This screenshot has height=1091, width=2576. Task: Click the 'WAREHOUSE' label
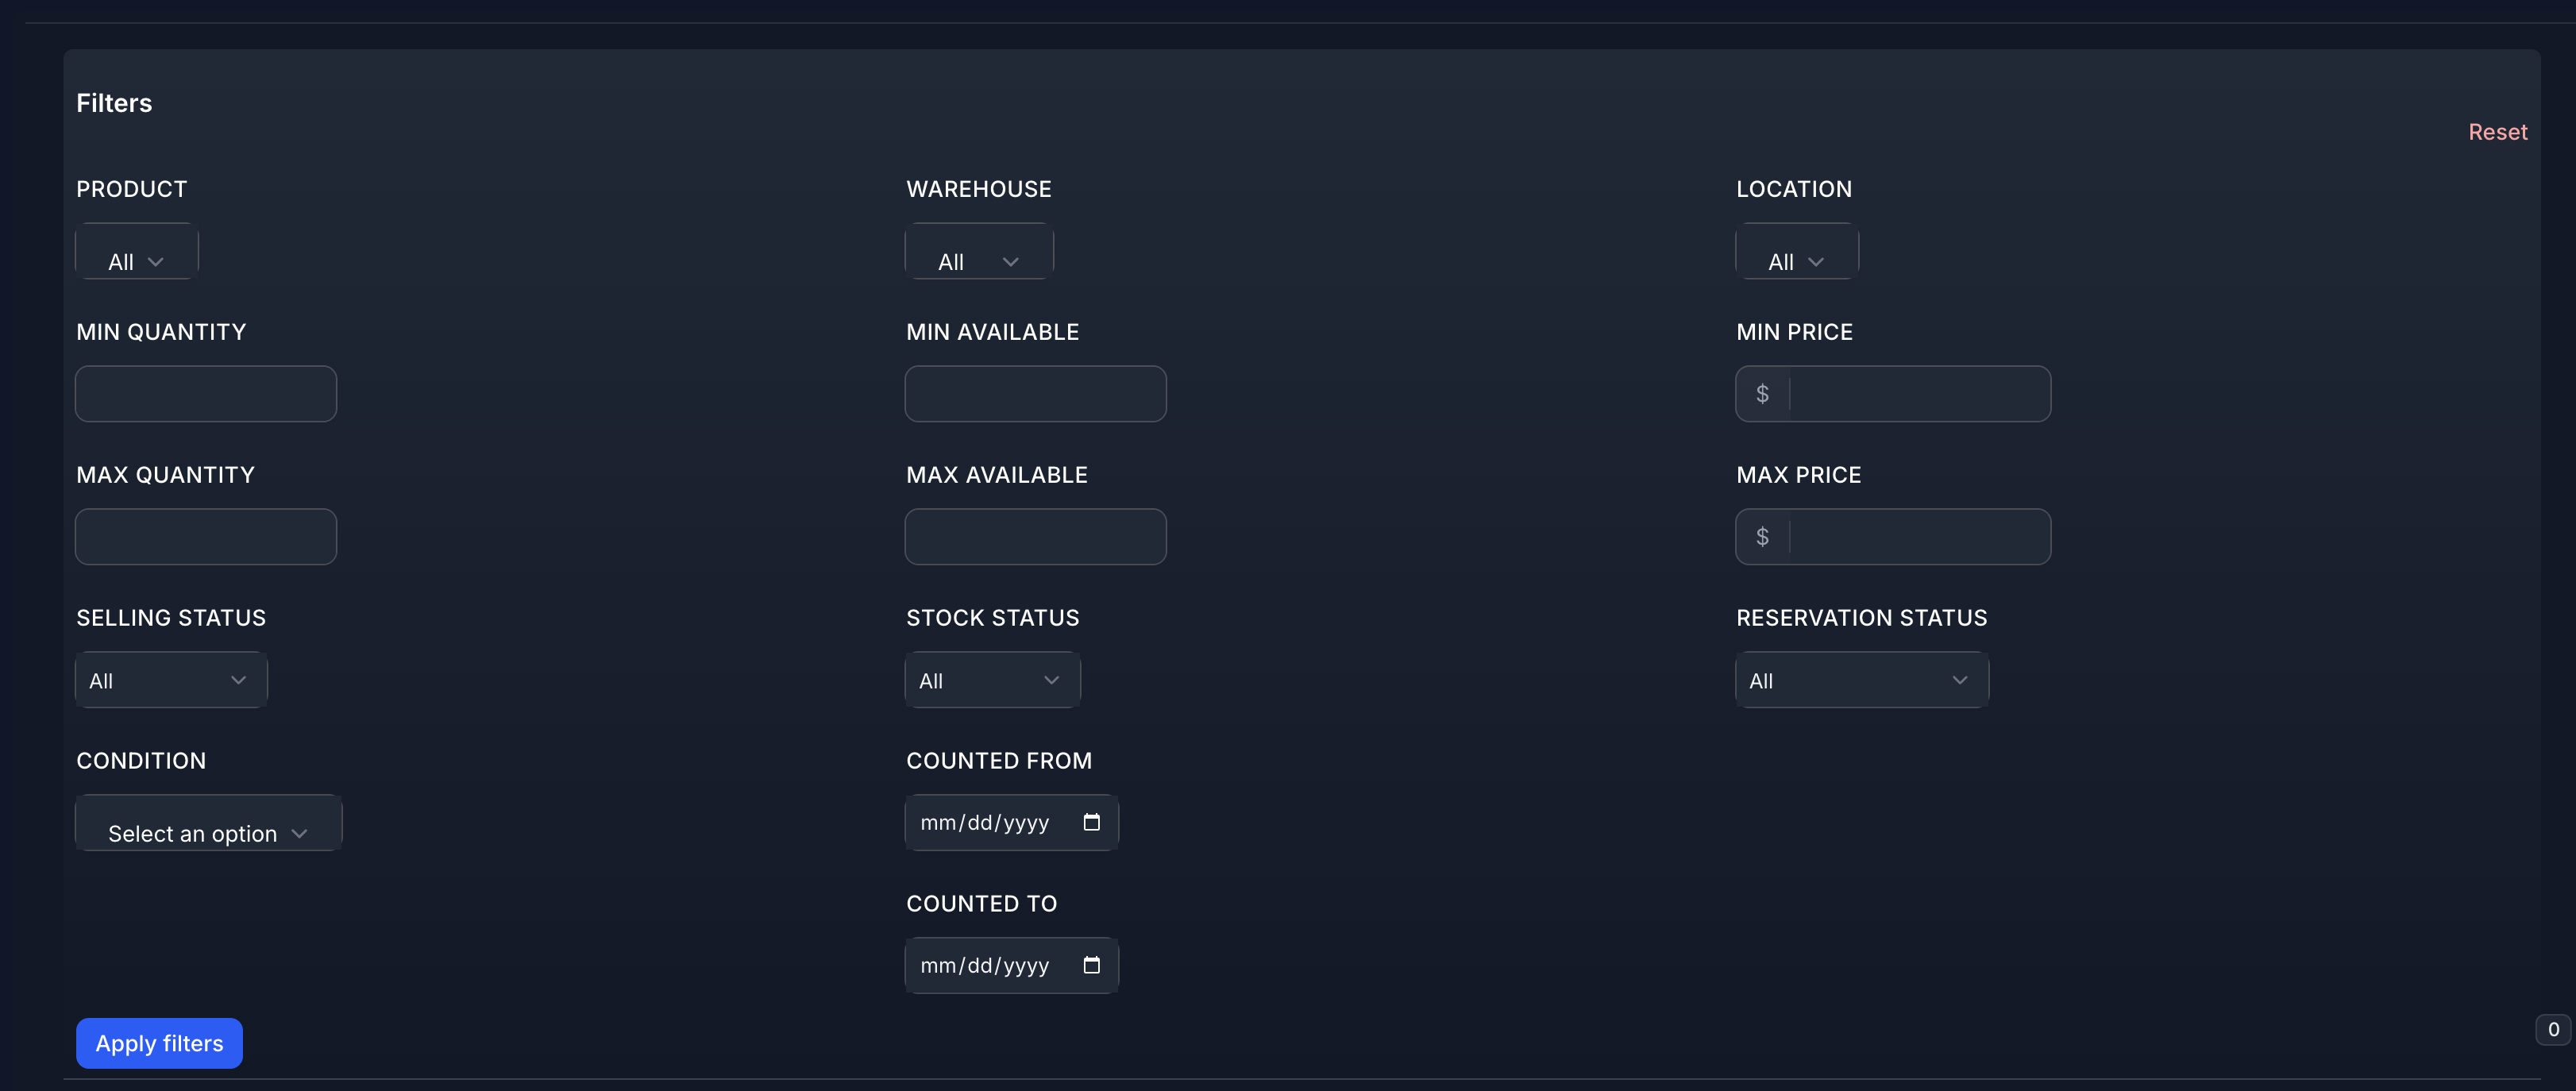pos(978,189)
